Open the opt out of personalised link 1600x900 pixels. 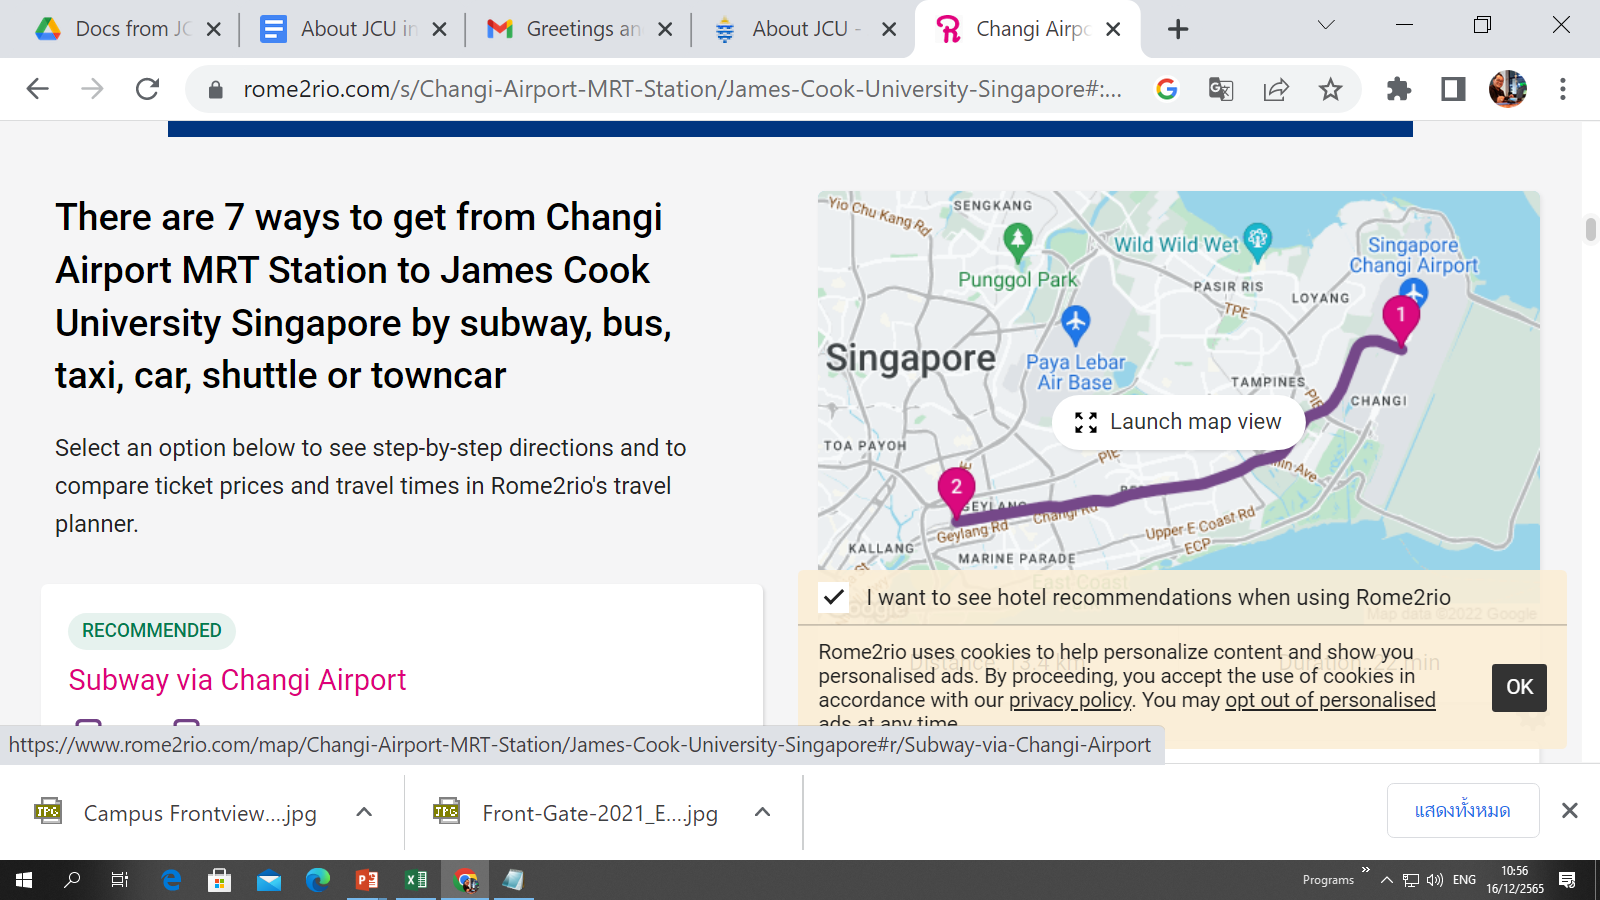[1330, 700]
